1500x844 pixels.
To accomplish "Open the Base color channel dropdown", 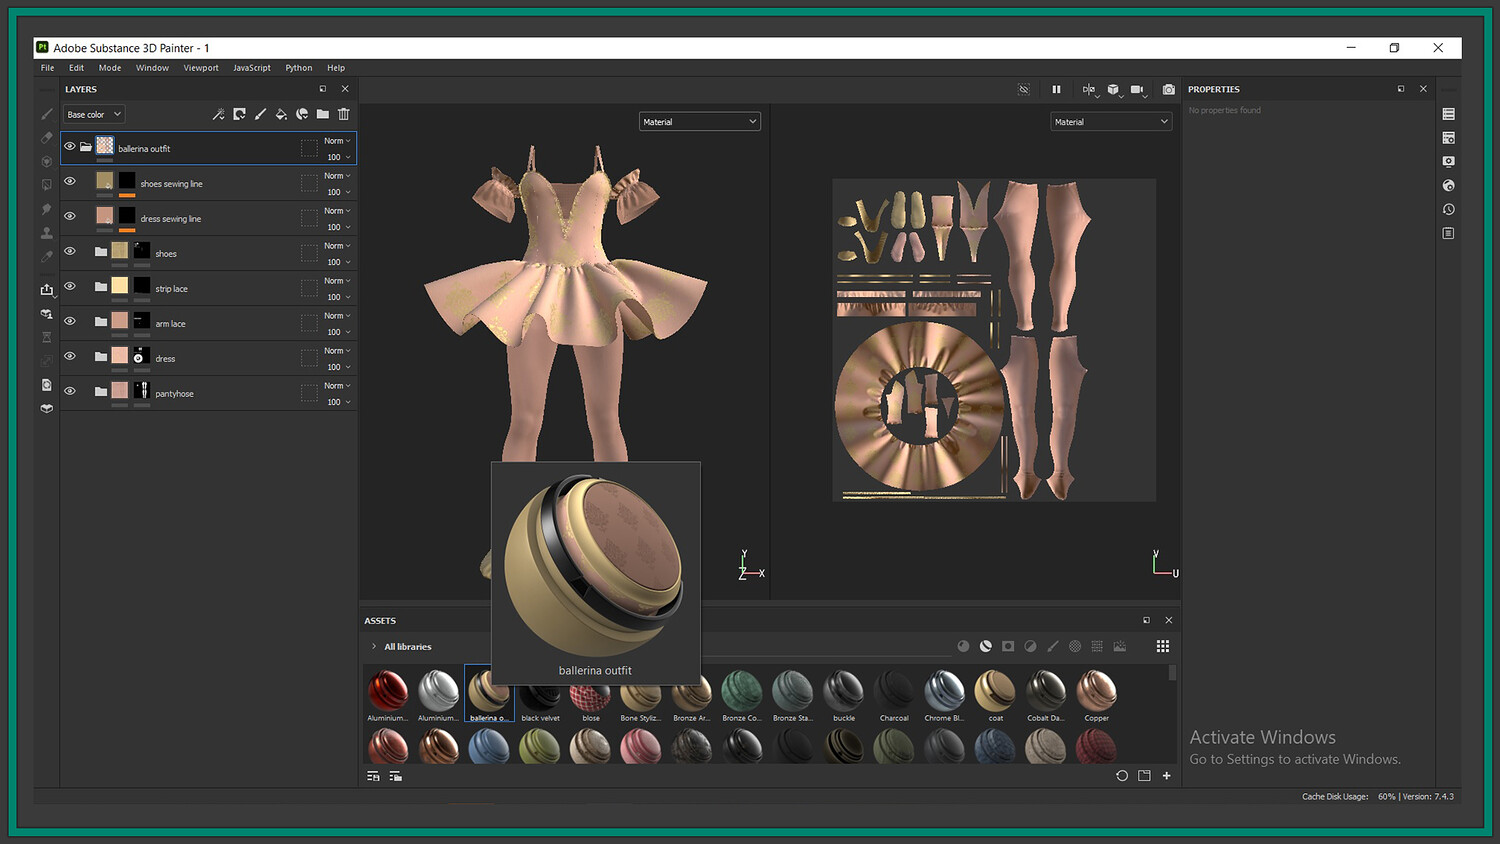I will coord(94,115).
